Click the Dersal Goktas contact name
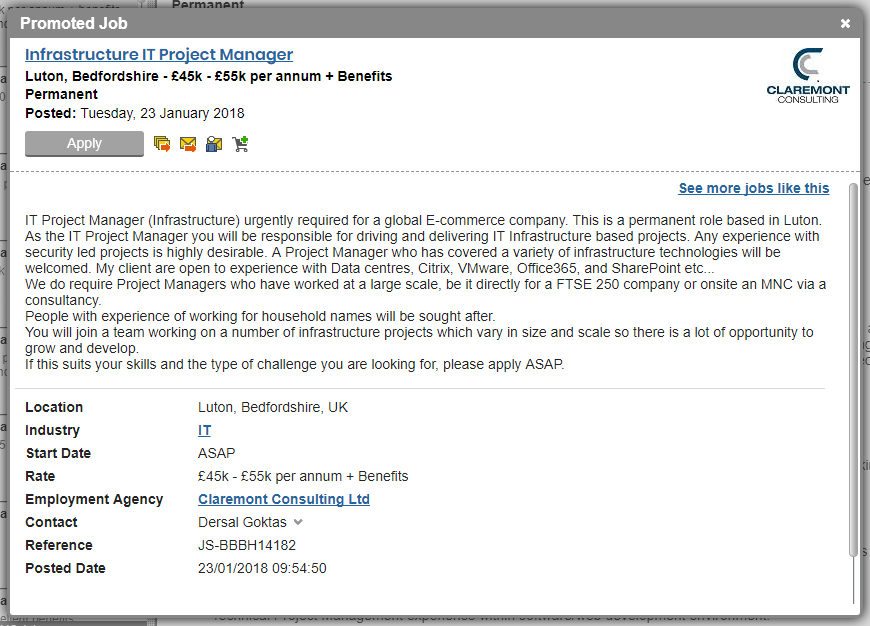 (242, 522)
